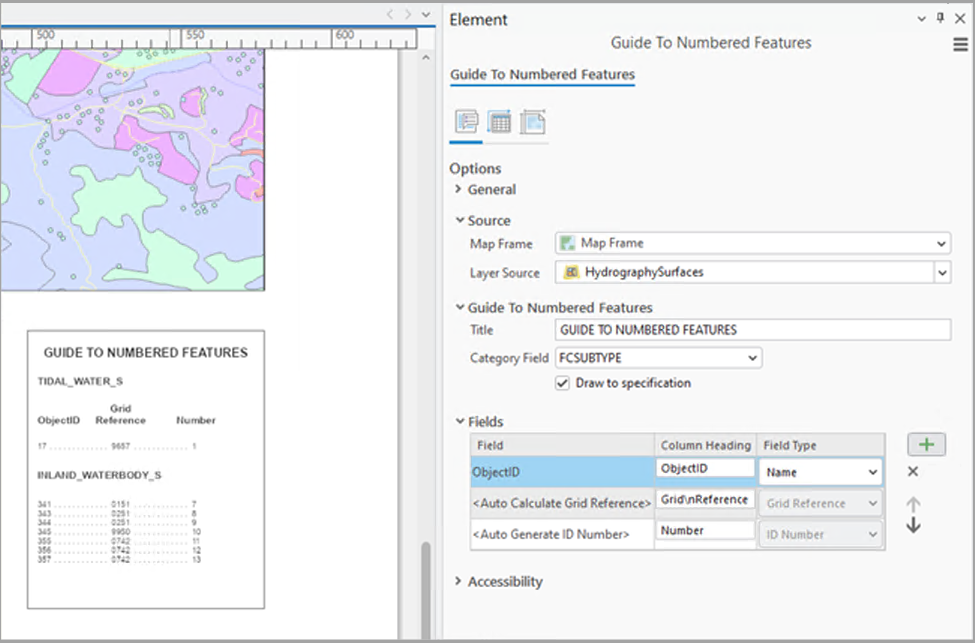Go to previous layout view tab arrow

click(x=390, y=14)
